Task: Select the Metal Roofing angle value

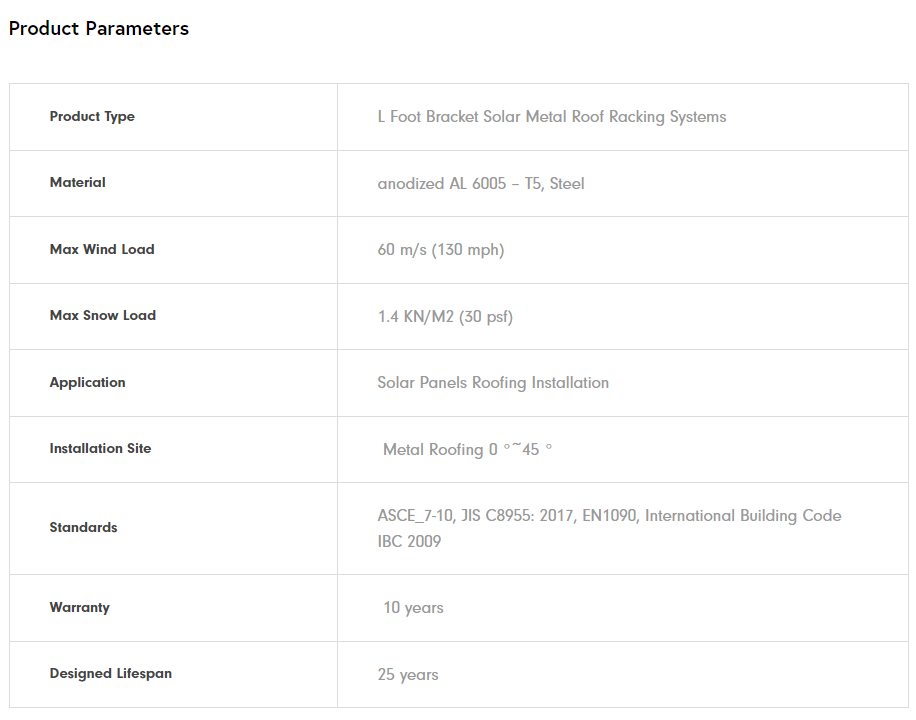Action: [467, 450]
